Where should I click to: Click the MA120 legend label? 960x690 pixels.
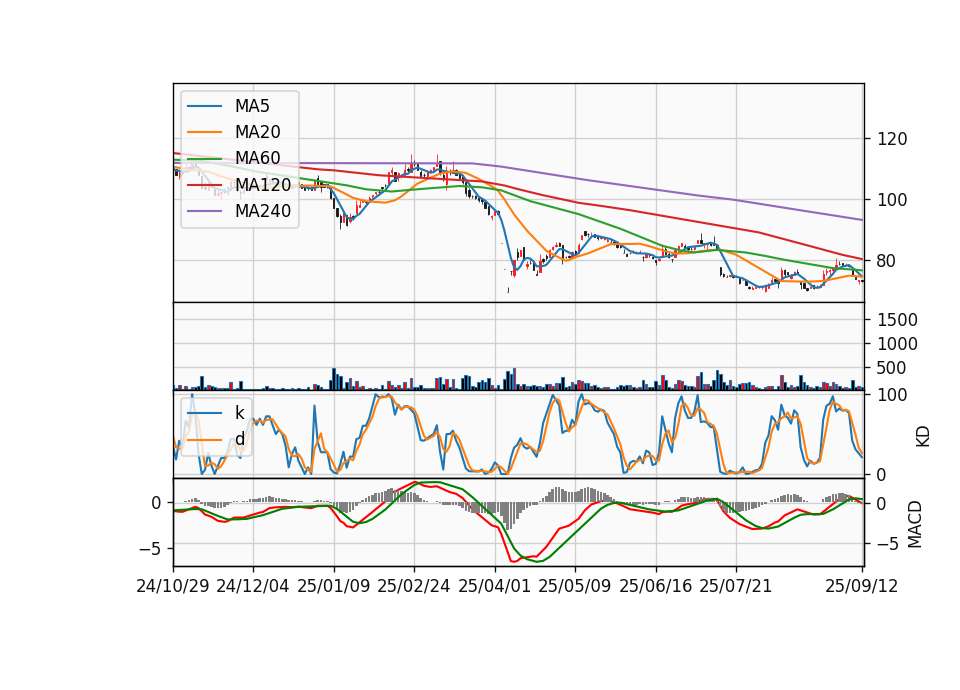pyautogui.click(x=263, y=184)
